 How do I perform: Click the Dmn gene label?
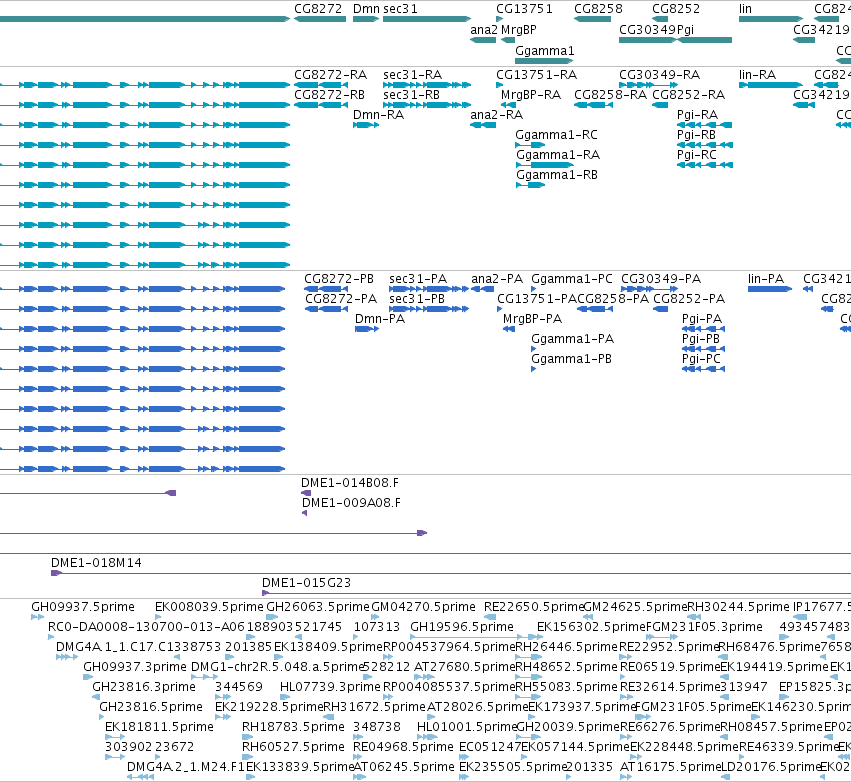[x=366, y=9]
